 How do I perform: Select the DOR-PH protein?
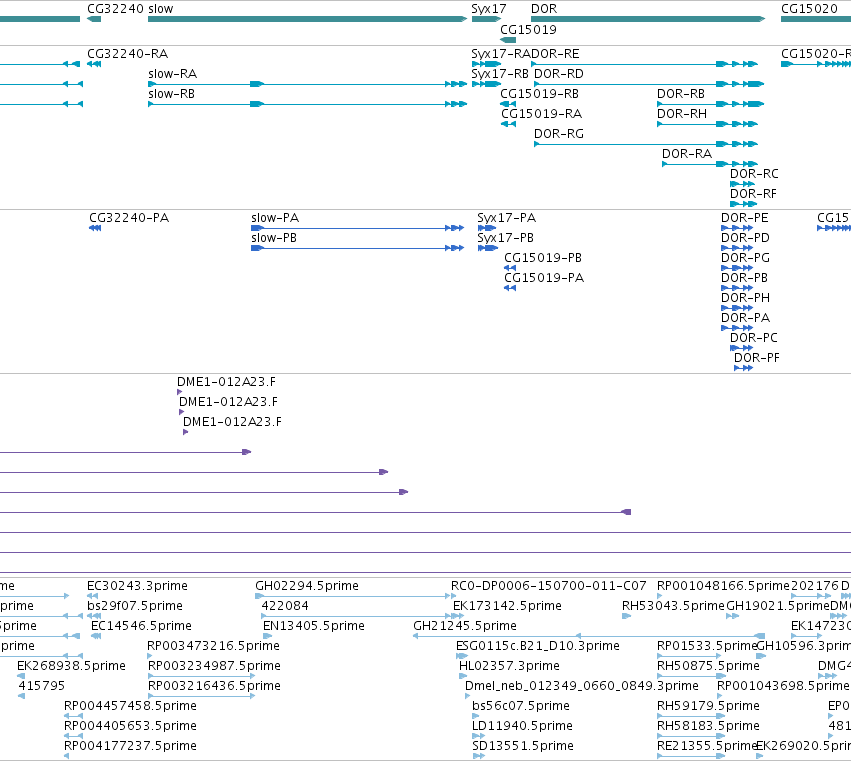(x=737, y=308)
